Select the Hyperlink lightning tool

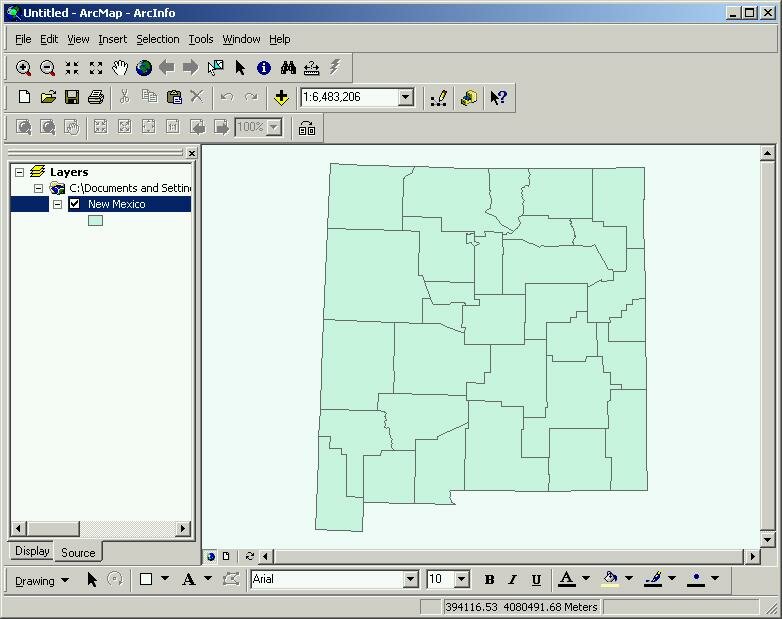pyautogui.click(x=335, y=67)
